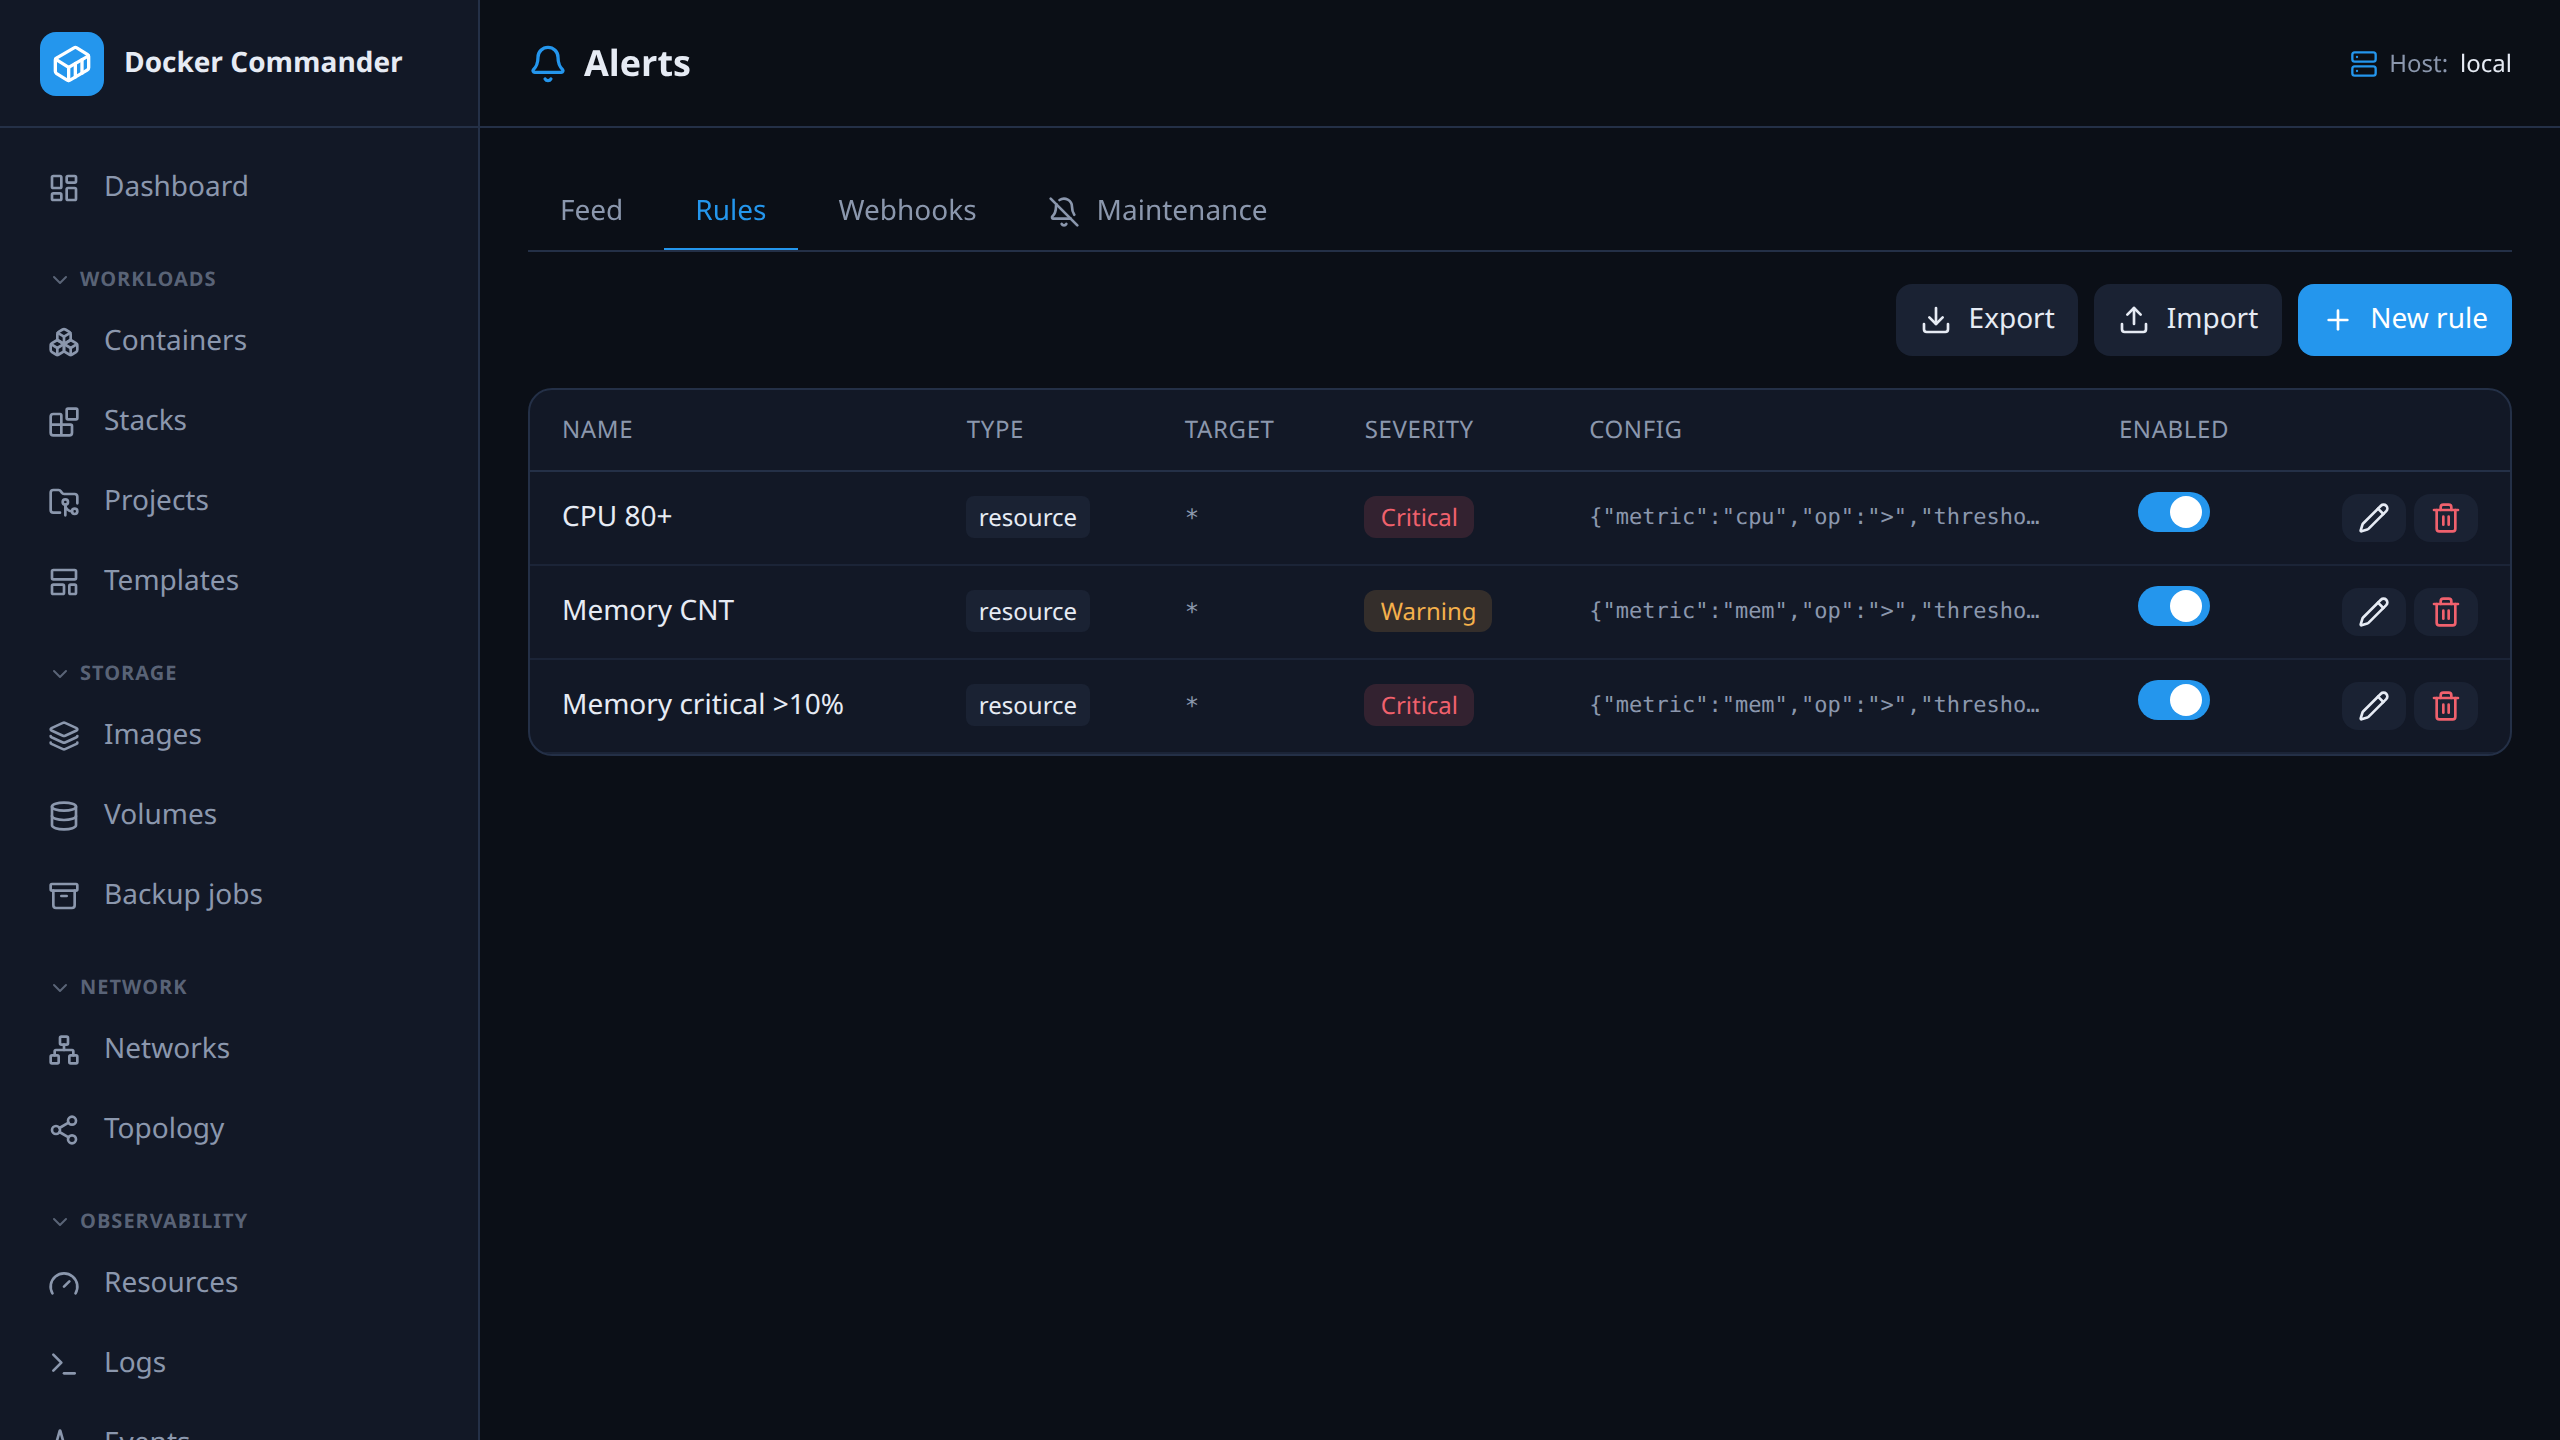
Task: Open the Containers page
Action: (240, 341)
